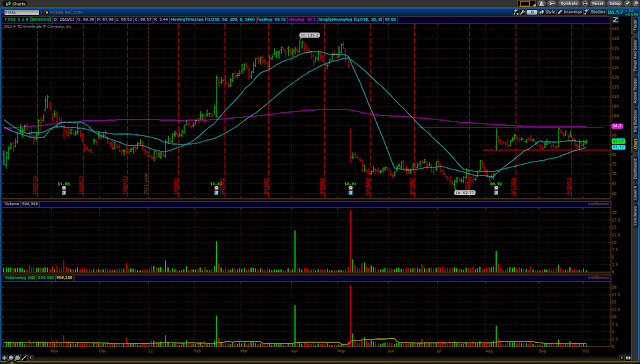Open the Symbols button in top bar
The image size is (640, 364).
[x=569, y=3]
